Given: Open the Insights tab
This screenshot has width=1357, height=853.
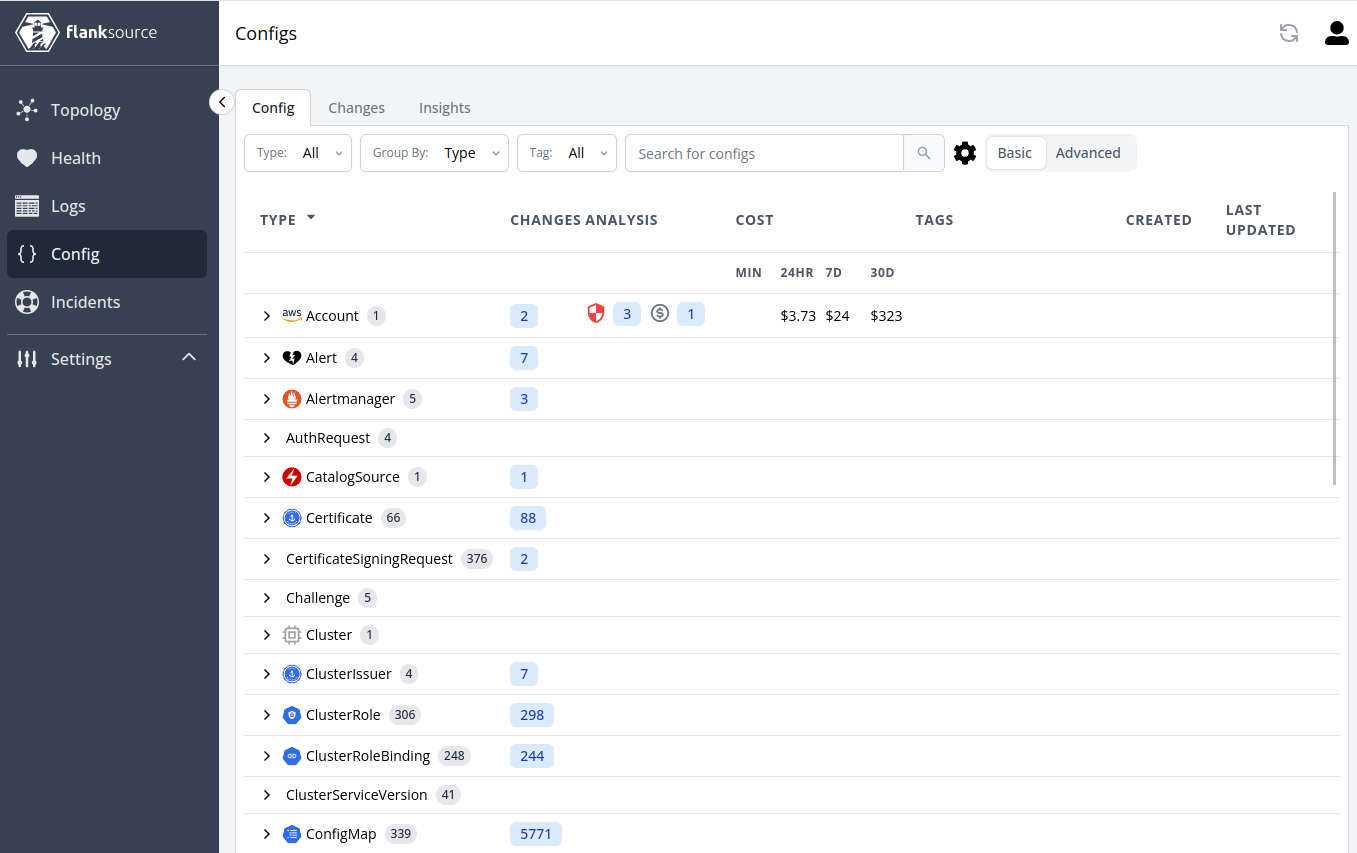Looking at the screenshot, I should (x=444, y=108).
